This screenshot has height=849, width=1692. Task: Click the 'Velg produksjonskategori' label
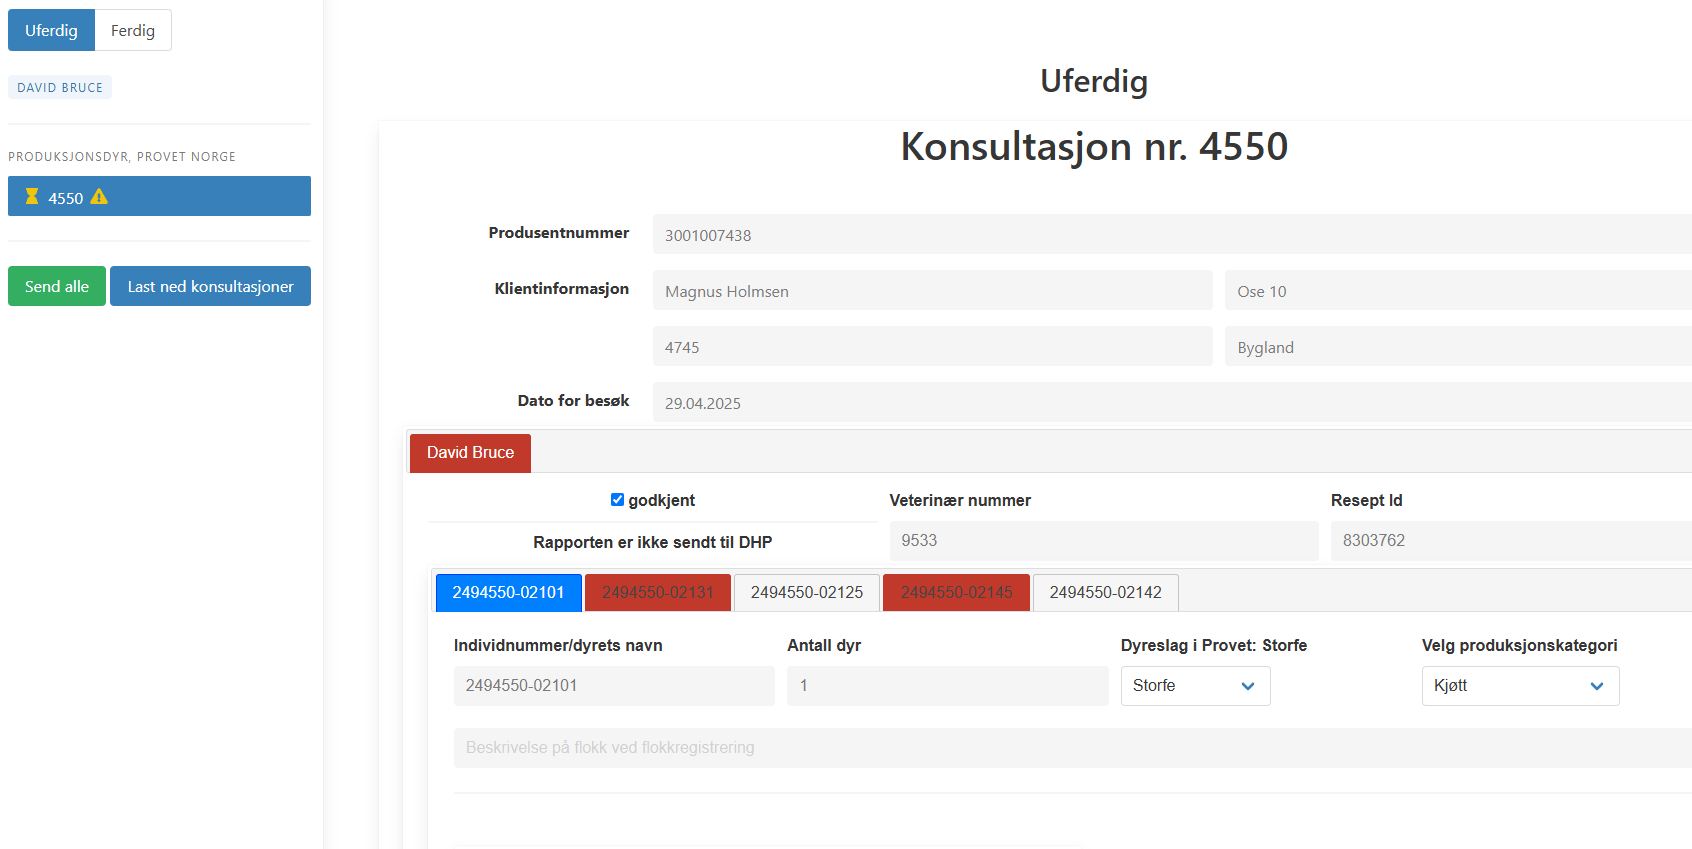[1519, 645]
